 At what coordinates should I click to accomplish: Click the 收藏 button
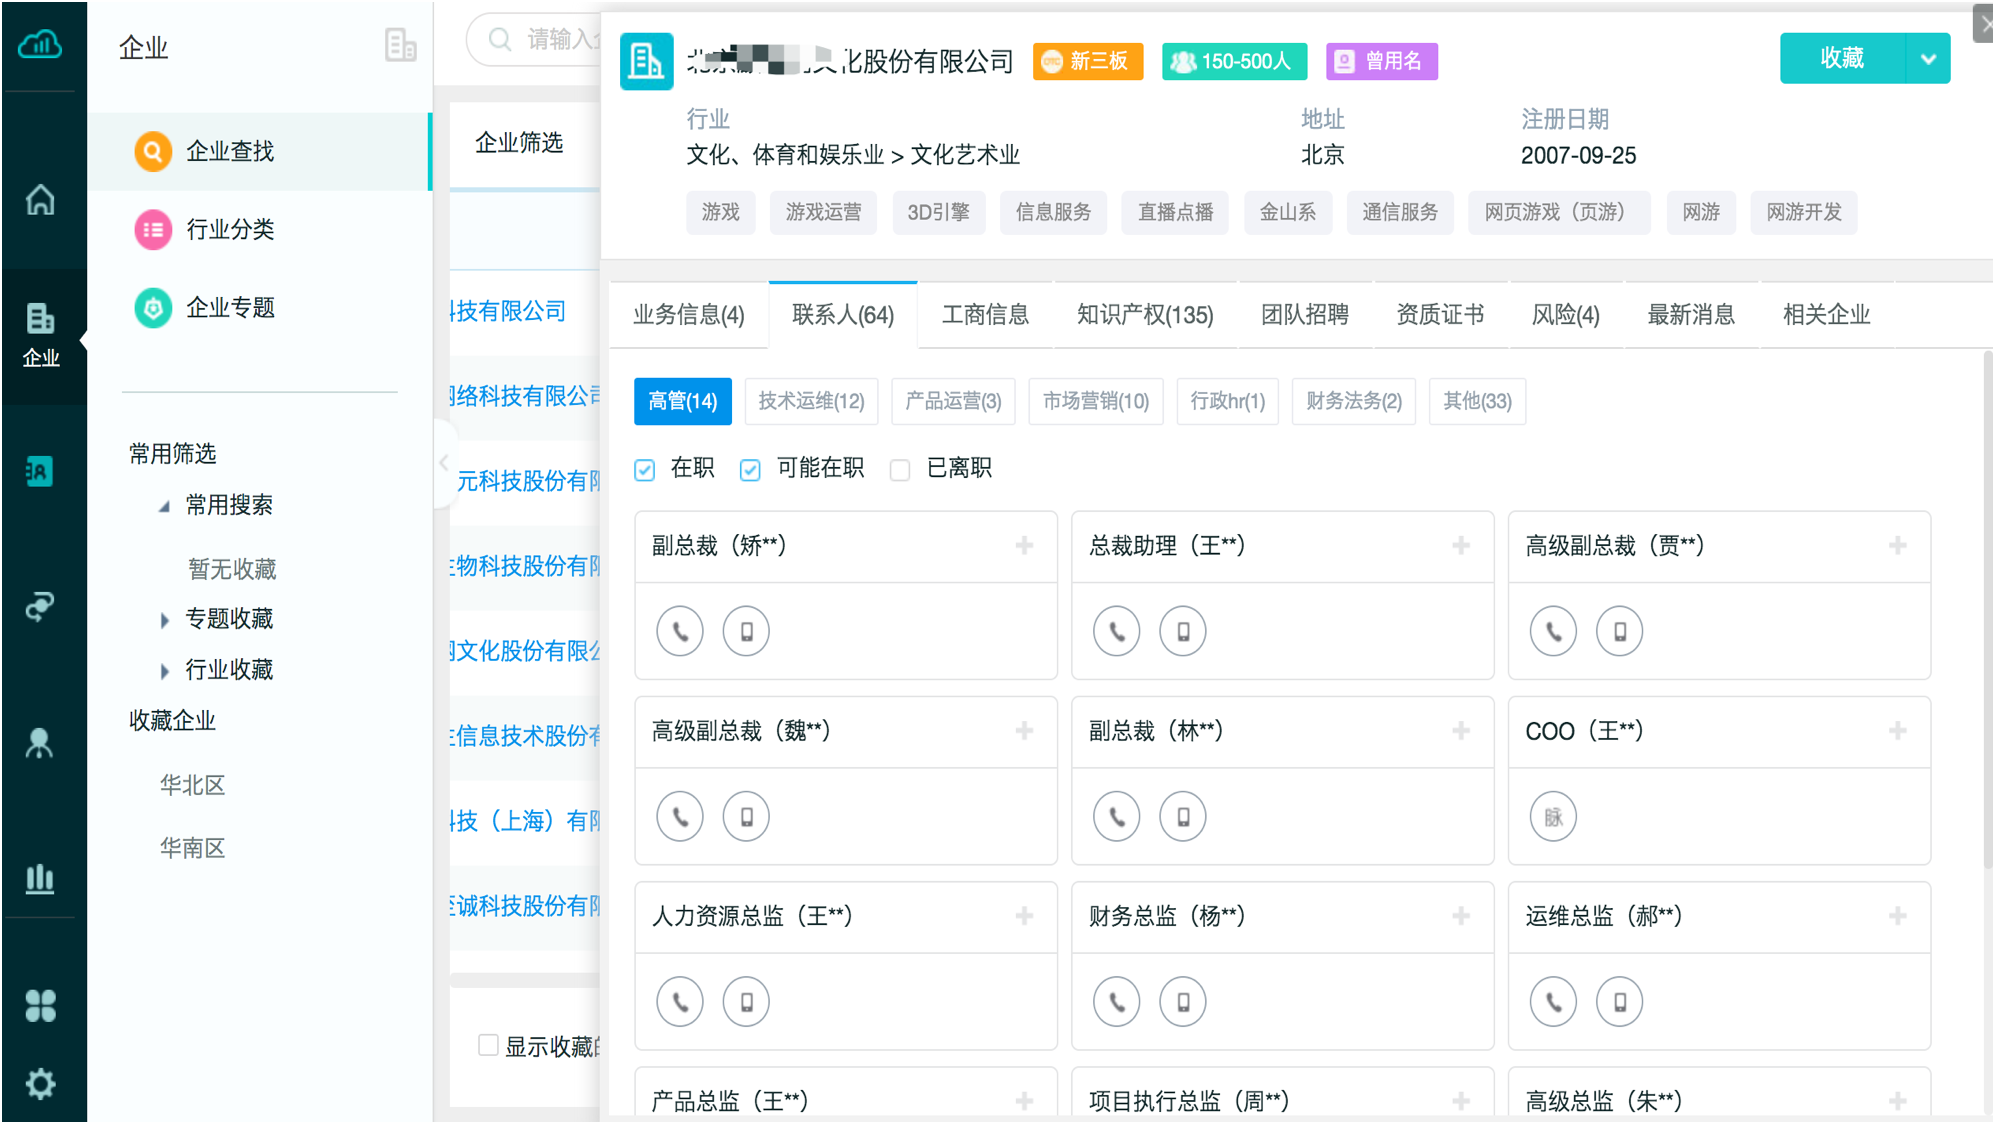click(1842, 59)
